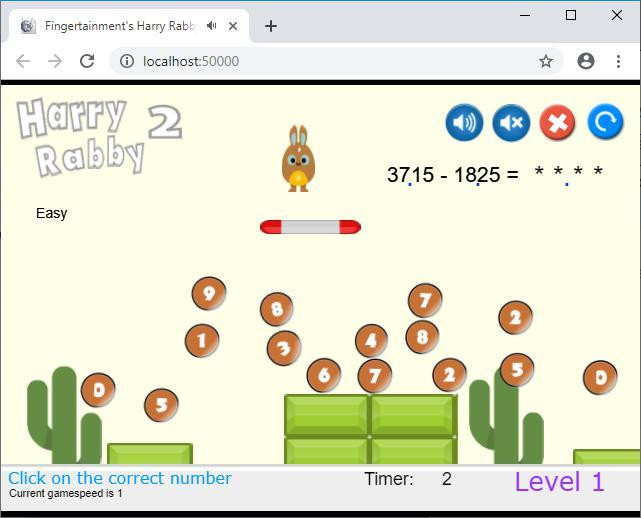Click the red and gray paddle bar

pyautogui.click(x=310, y=227)
